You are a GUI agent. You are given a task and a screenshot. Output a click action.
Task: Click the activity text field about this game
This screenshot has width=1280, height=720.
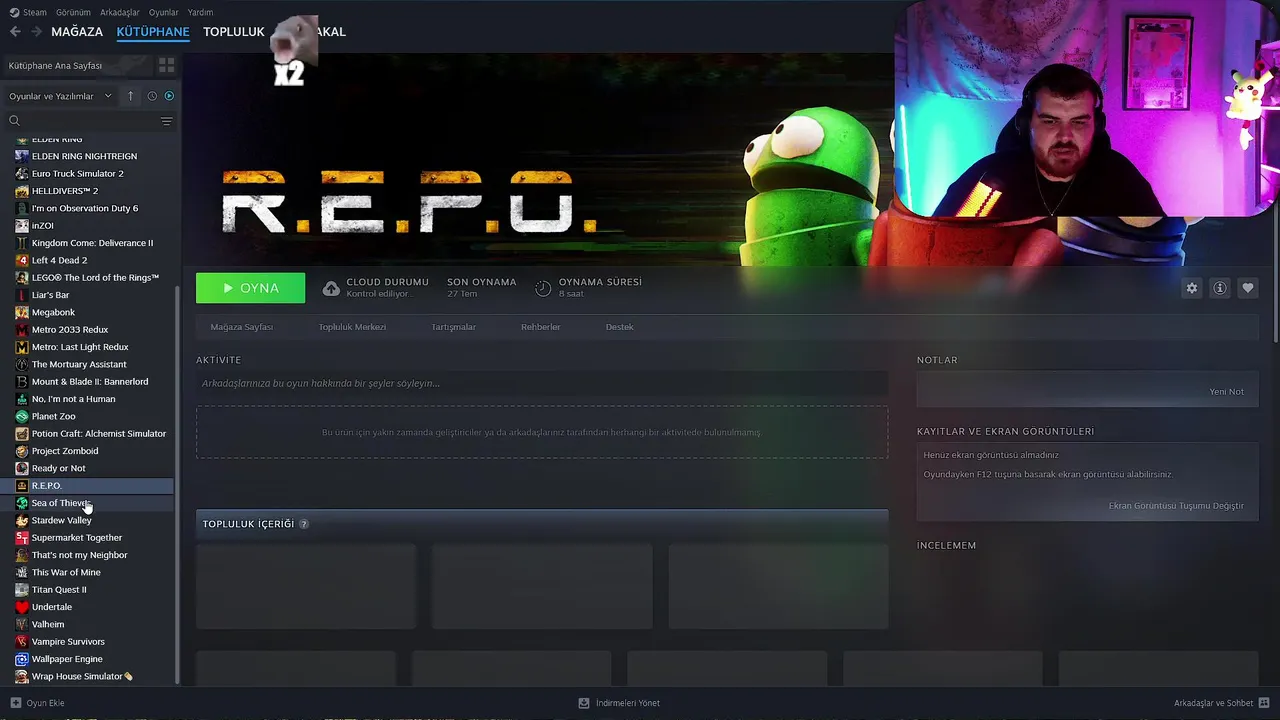pyautogui.click(x=542, y=383)
